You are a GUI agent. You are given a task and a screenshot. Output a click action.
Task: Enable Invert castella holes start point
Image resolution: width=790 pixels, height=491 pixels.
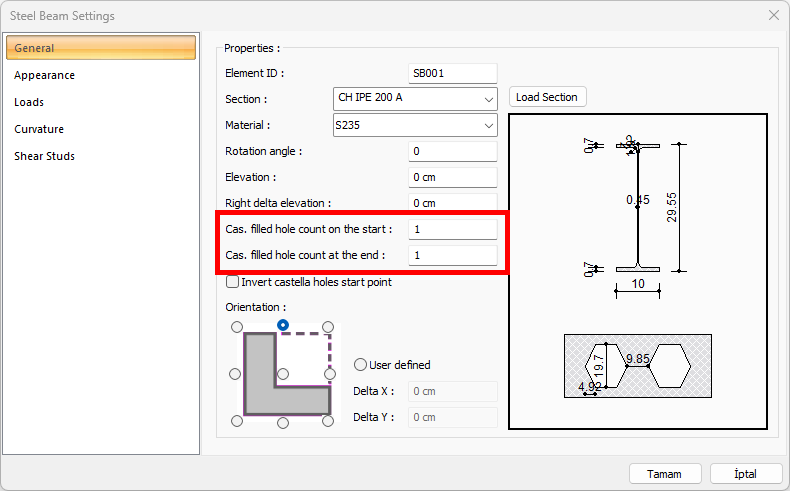click(x=233, y=282)
